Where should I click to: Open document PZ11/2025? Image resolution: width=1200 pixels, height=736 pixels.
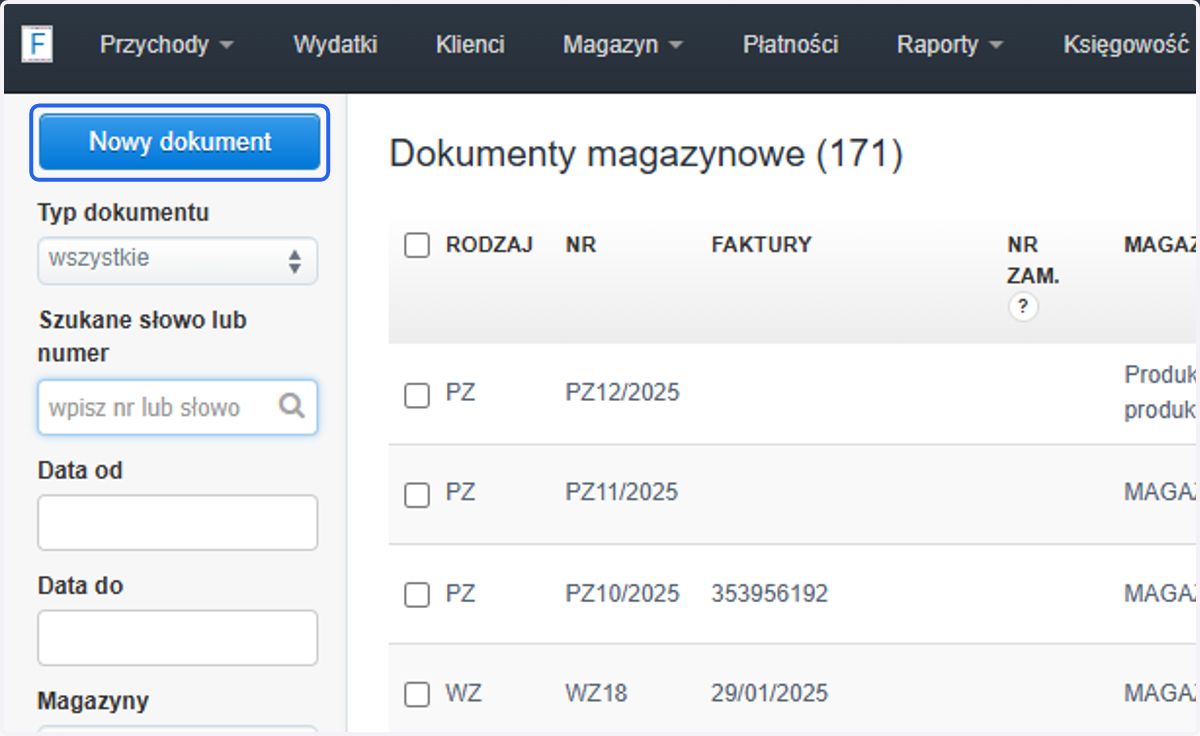(622, 492)
